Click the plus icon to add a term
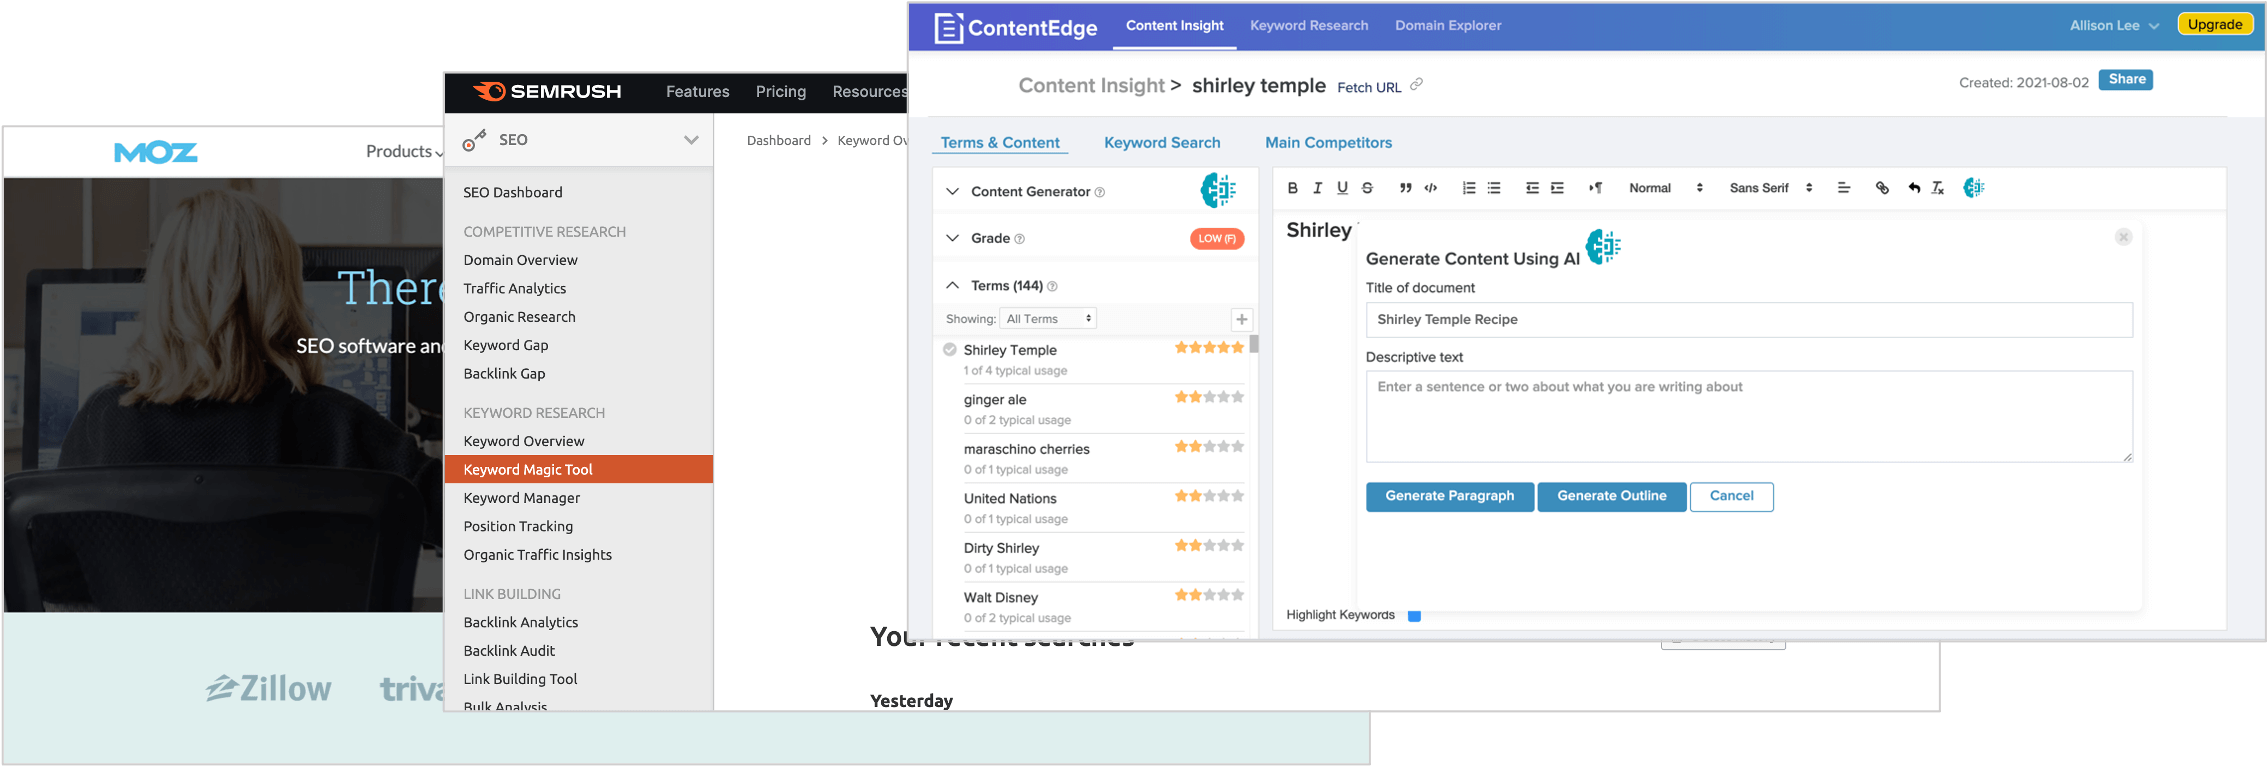This screenshot has height=766, width=2268. [1241, 319]
